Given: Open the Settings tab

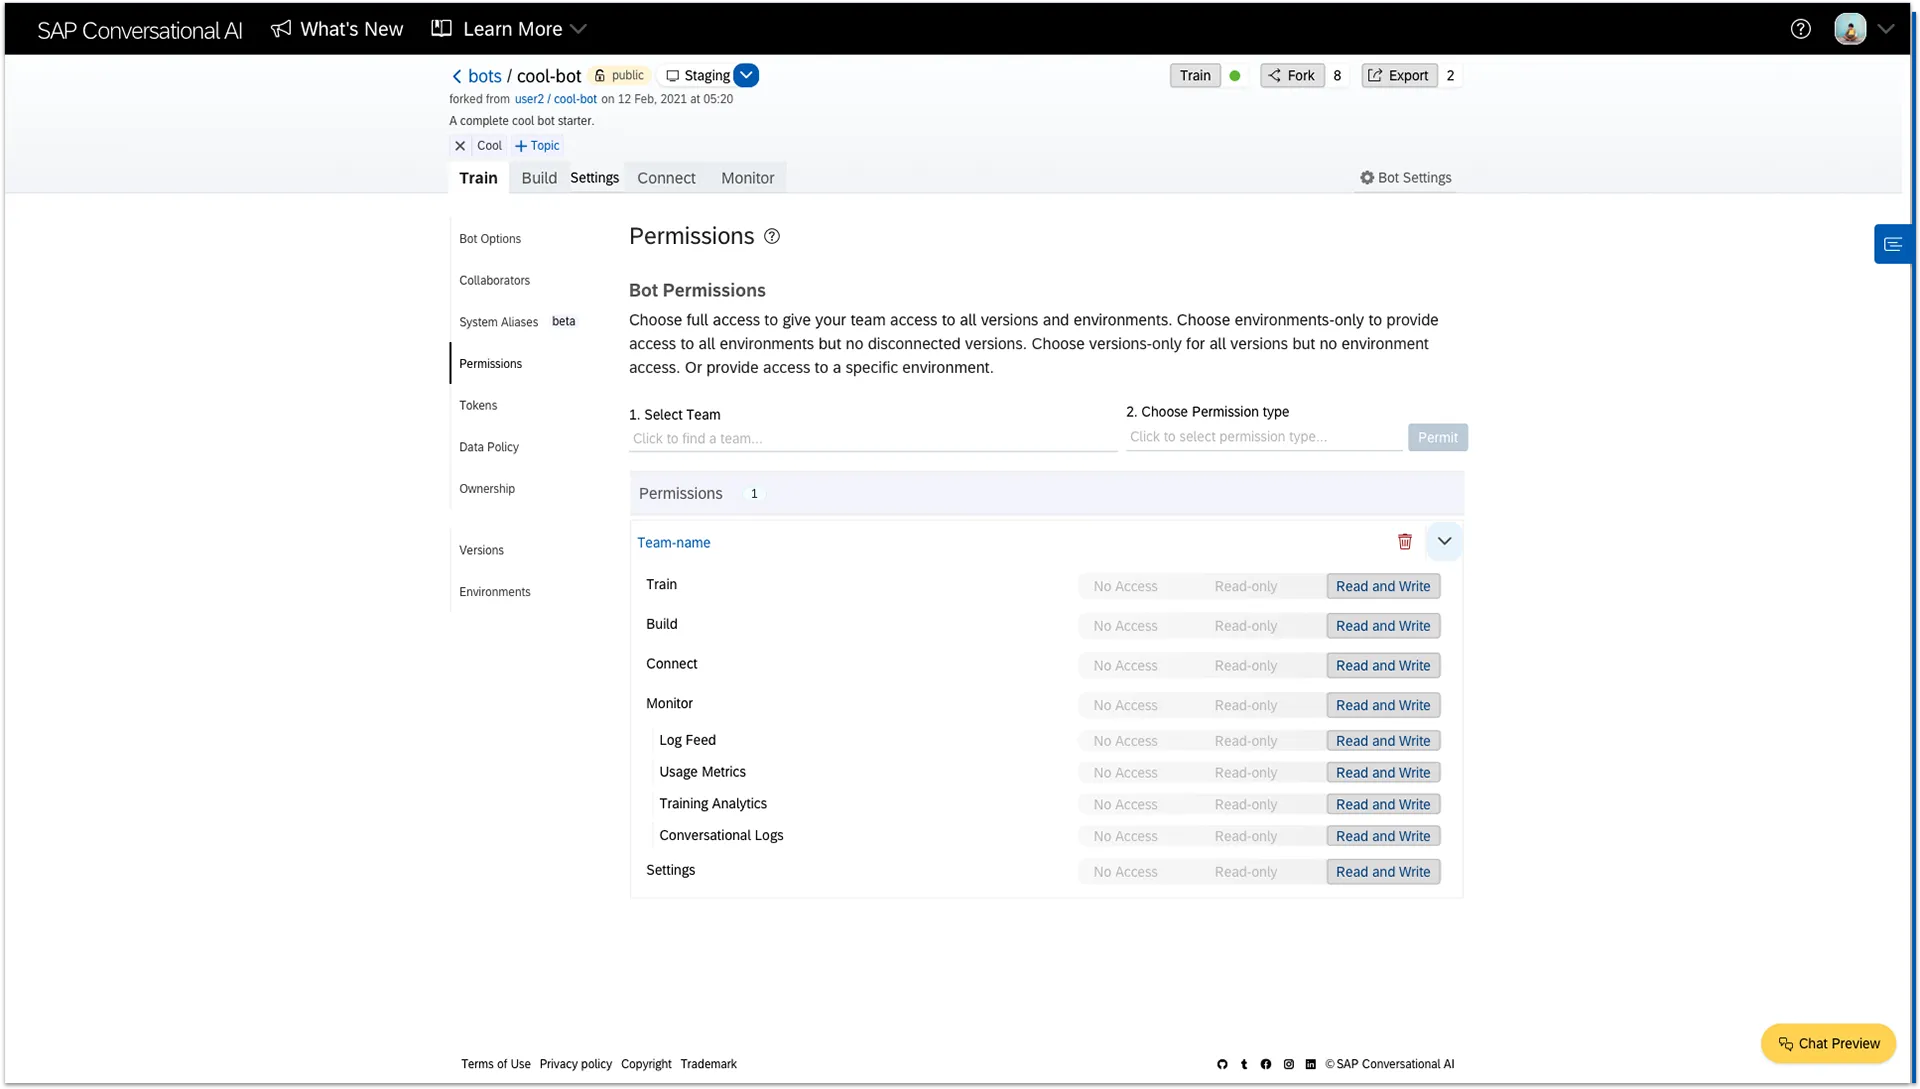Looking at the screenshot, I should click(594, 178).
